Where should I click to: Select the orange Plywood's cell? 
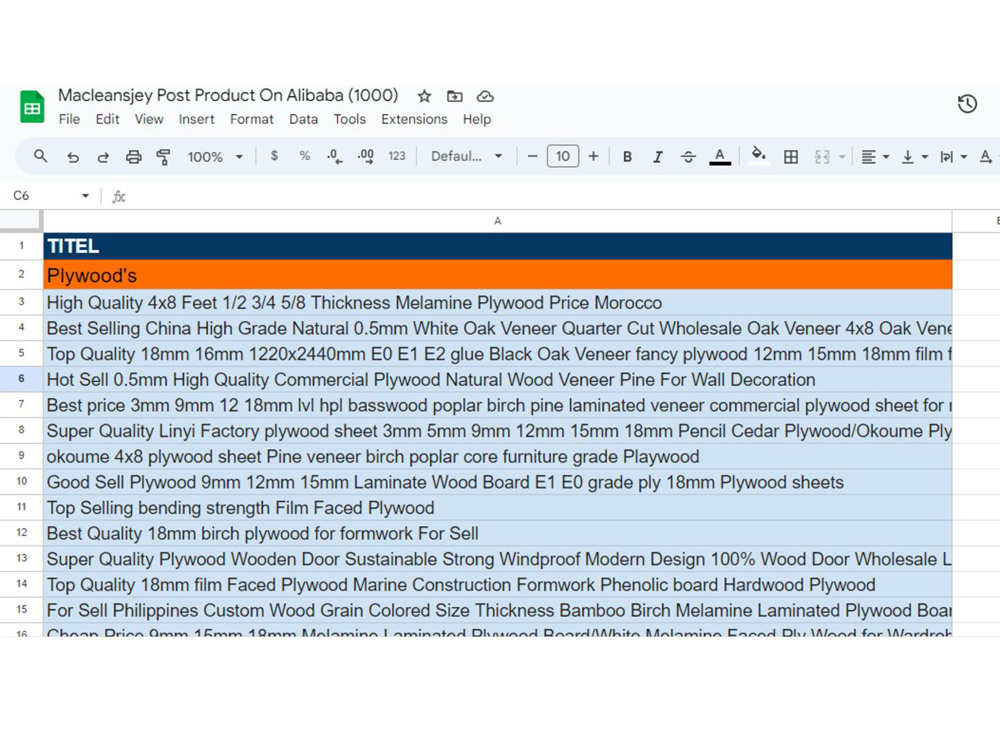pos(497,275)
